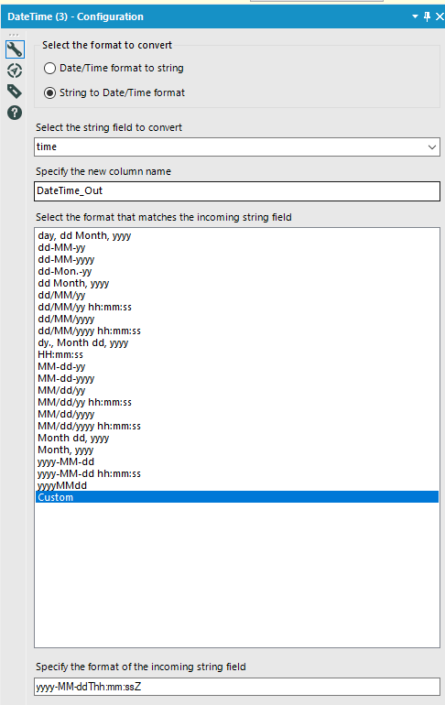The image size is (445, 705).
Task: Close the DateTime Configuration panel
Action: click(x=440, y=17)
